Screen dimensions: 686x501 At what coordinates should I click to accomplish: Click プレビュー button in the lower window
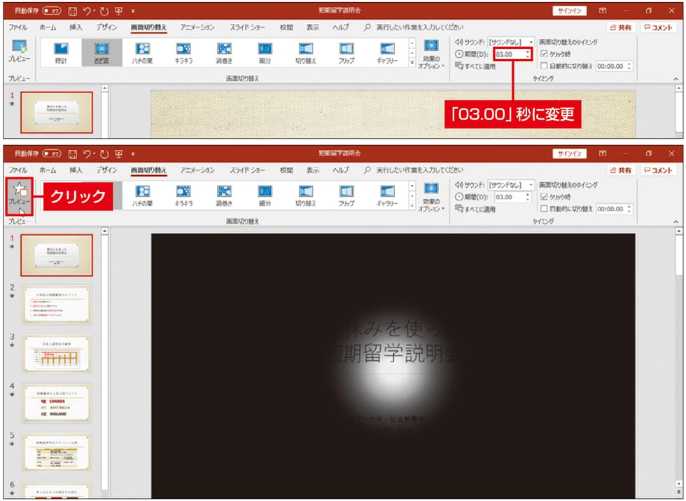click(x=19, y=194)
